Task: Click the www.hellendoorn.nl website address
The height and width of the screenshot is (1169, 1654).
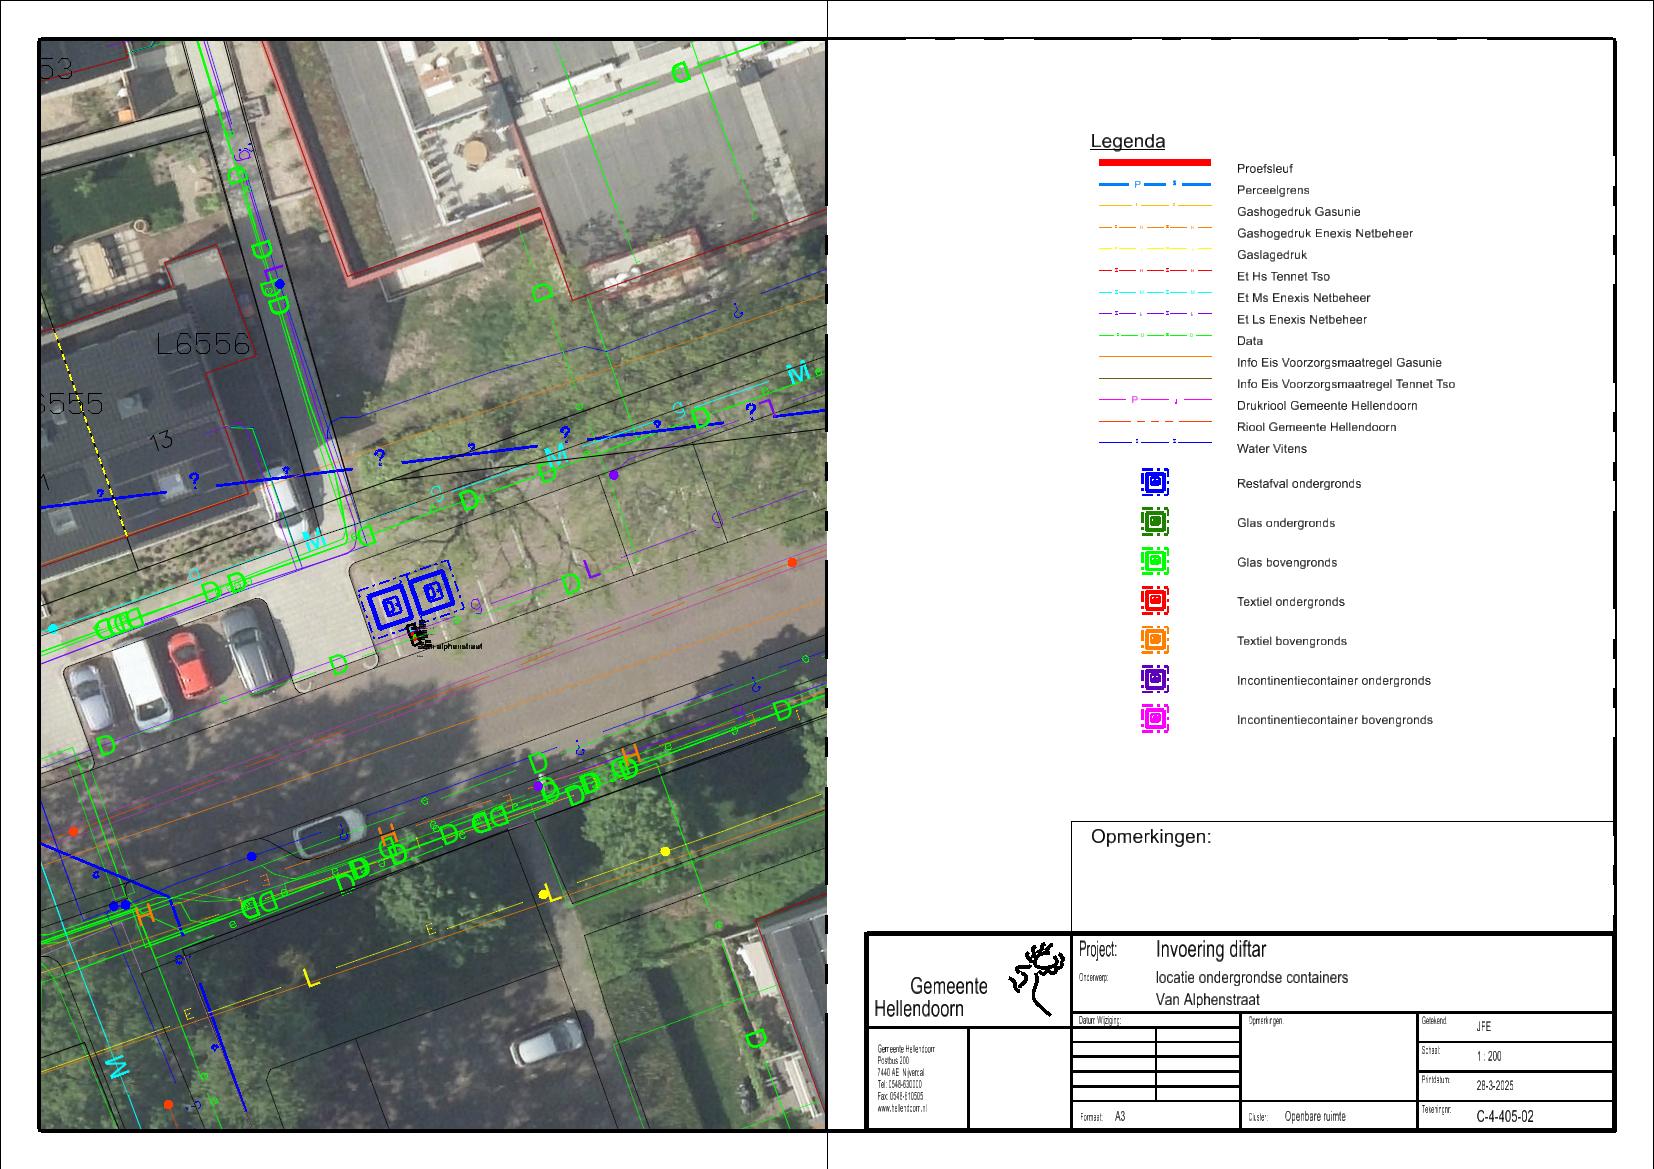Action: click(902, 1109)
